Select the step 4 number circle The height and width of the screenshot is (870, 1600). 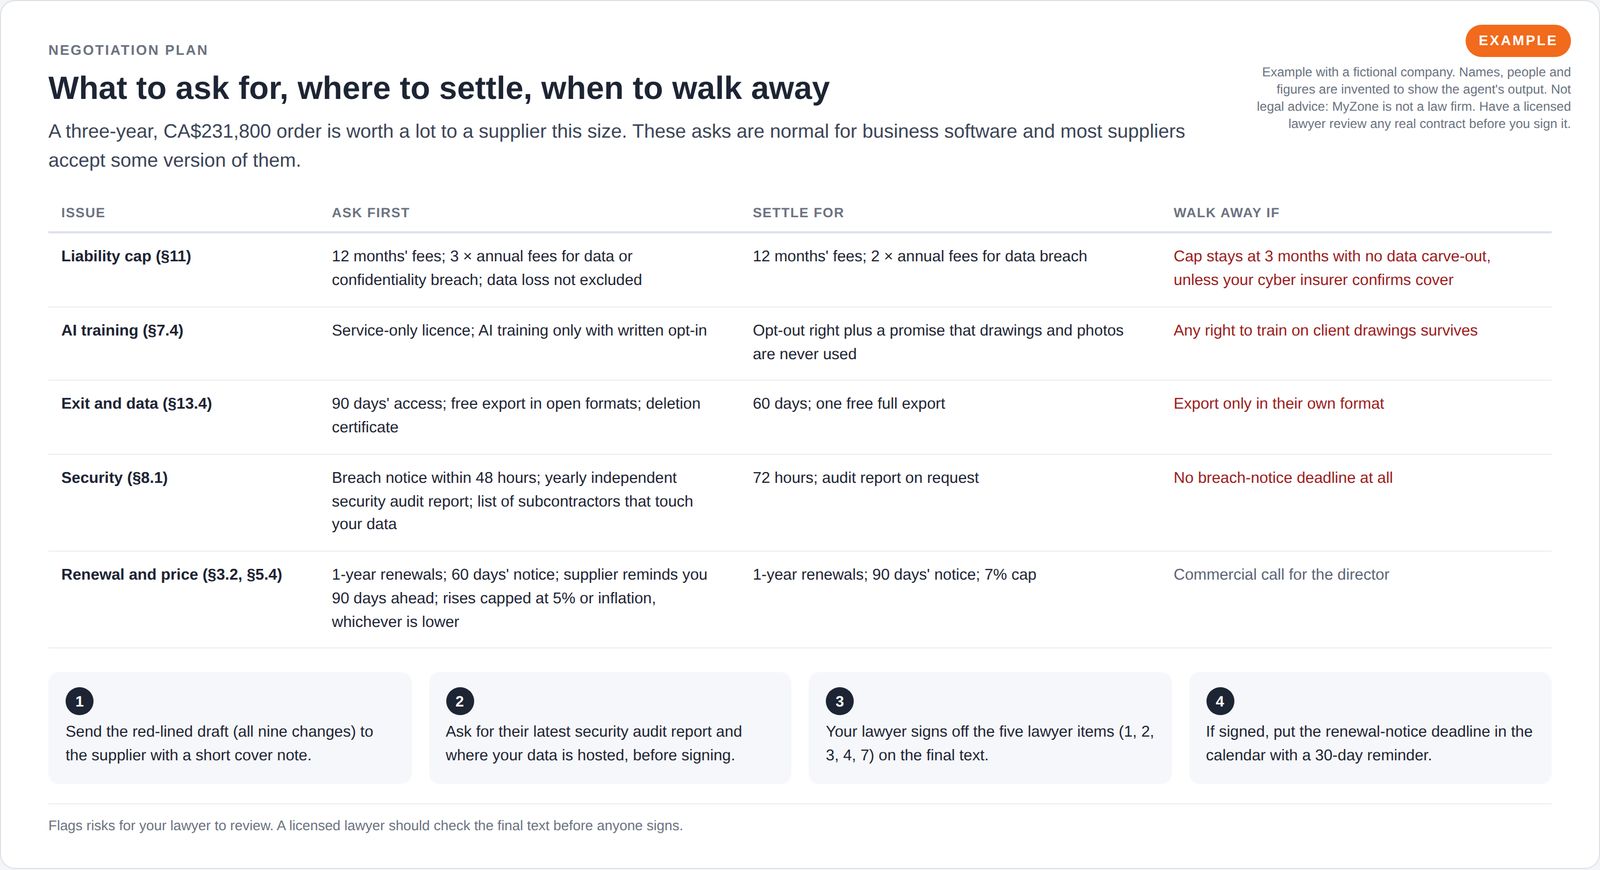pyautogui.click(x=1219, y=701)
